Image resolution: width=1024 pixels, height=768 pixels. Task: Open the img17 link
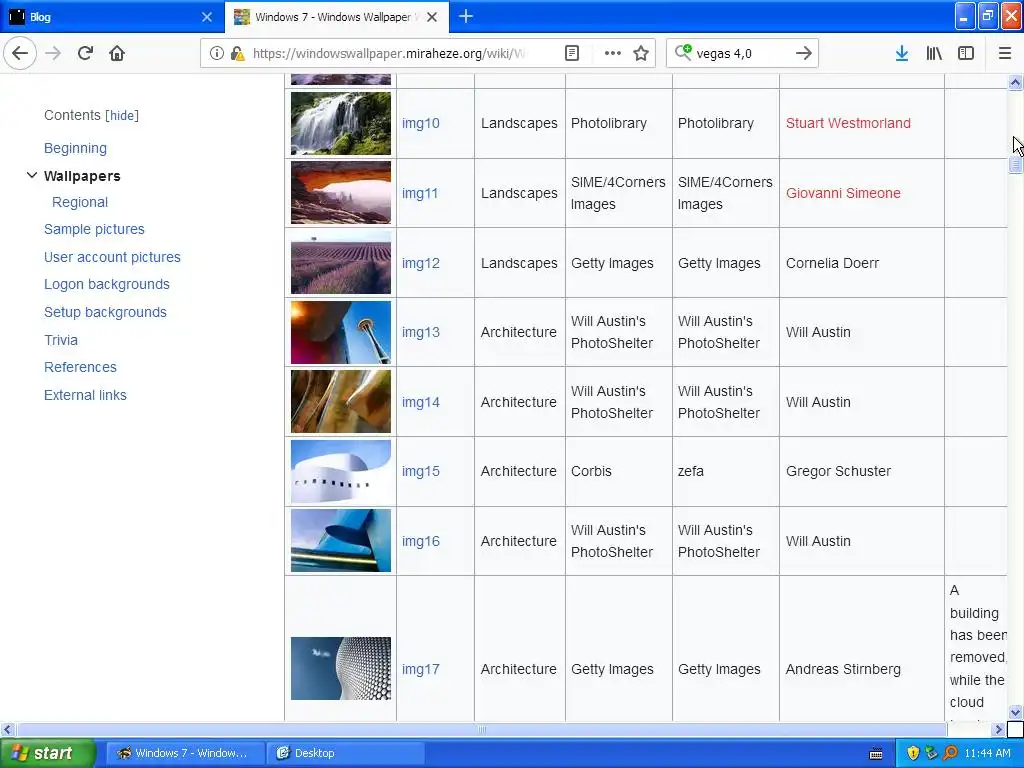tap(421, 669)
